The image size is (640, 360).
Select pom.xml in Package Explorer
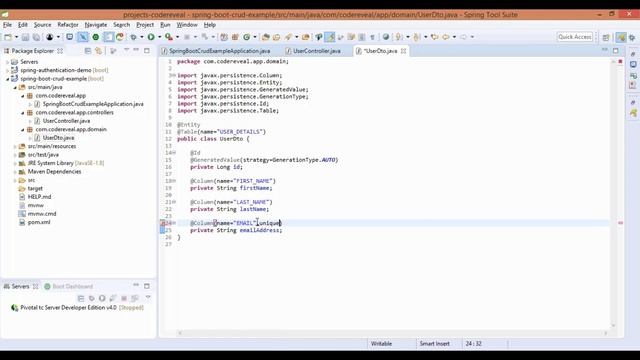point(35,222)
